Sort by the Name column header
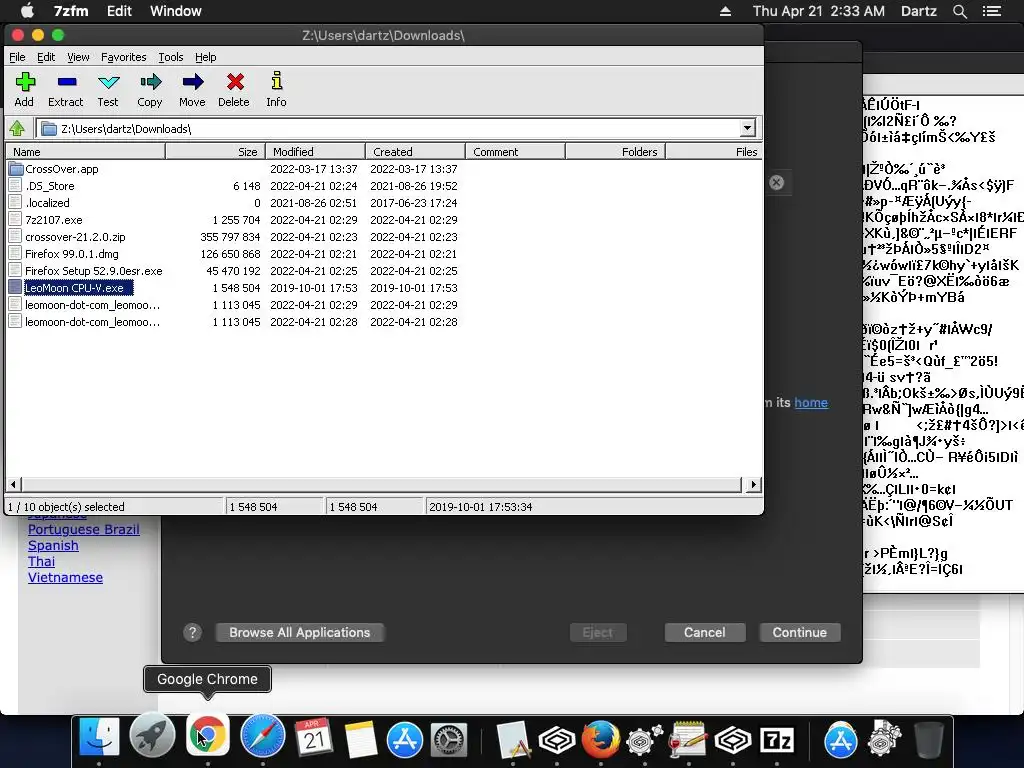This screenshot has width=1024, height=768. point(86,152)
